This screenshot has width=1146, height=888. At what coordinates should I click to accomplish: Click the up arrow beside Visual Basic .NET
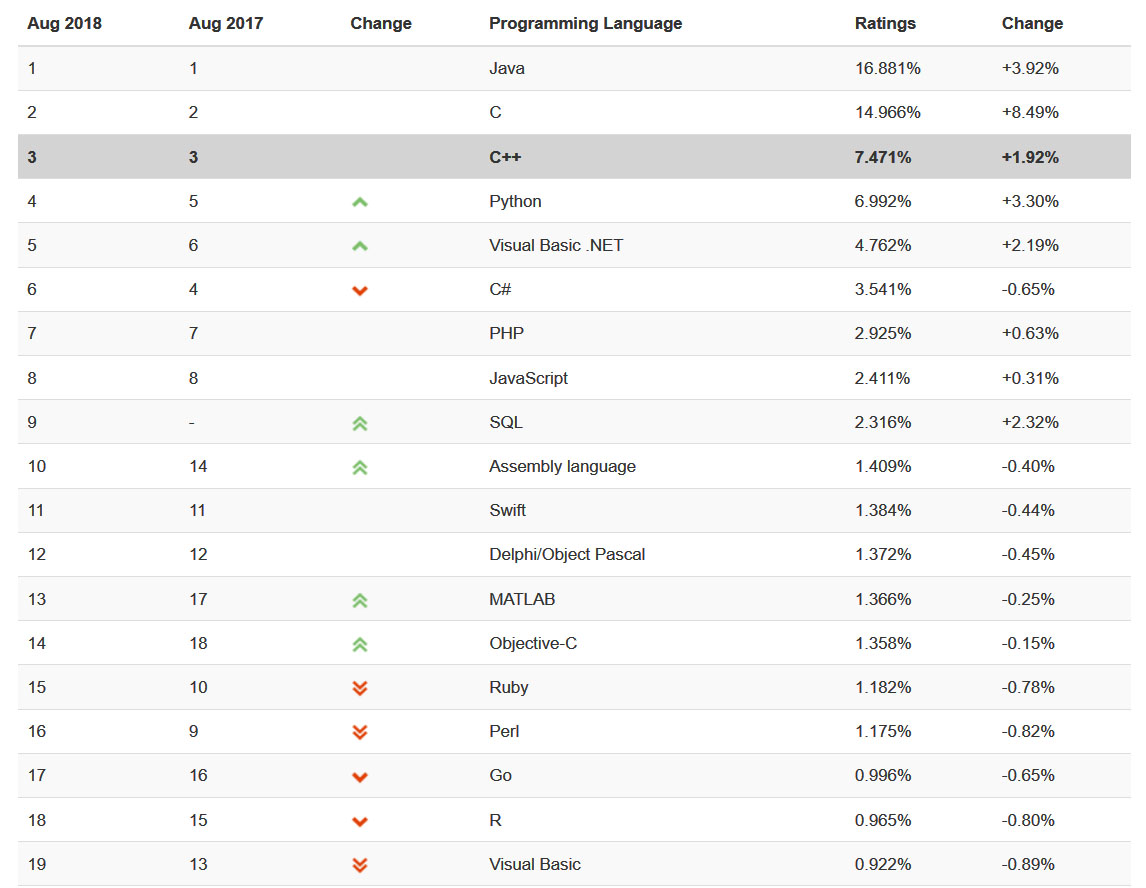tap(360, 246)
